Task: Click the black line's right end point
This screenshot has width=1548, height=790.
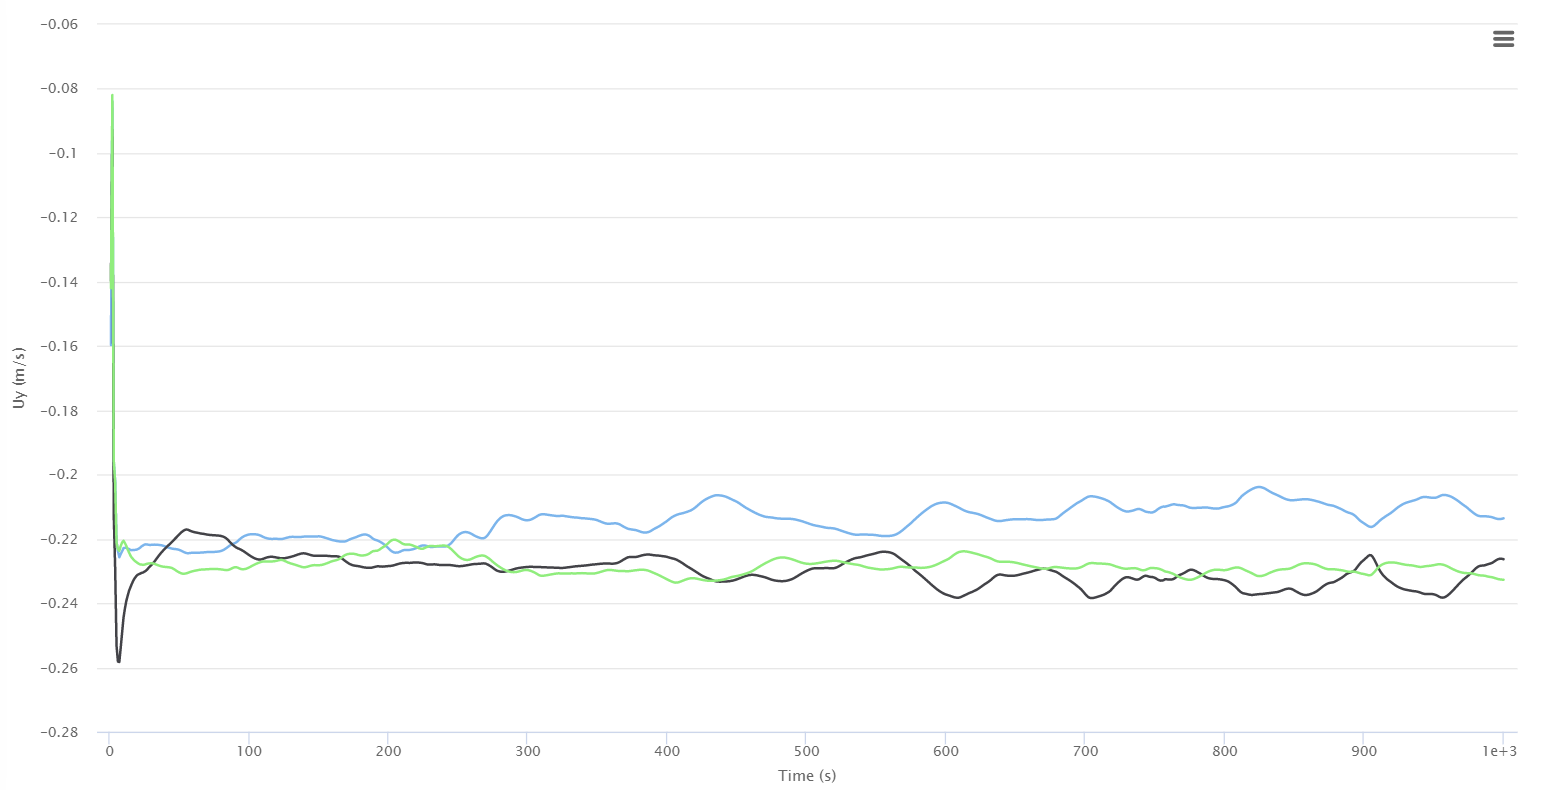Action: 1503,559
